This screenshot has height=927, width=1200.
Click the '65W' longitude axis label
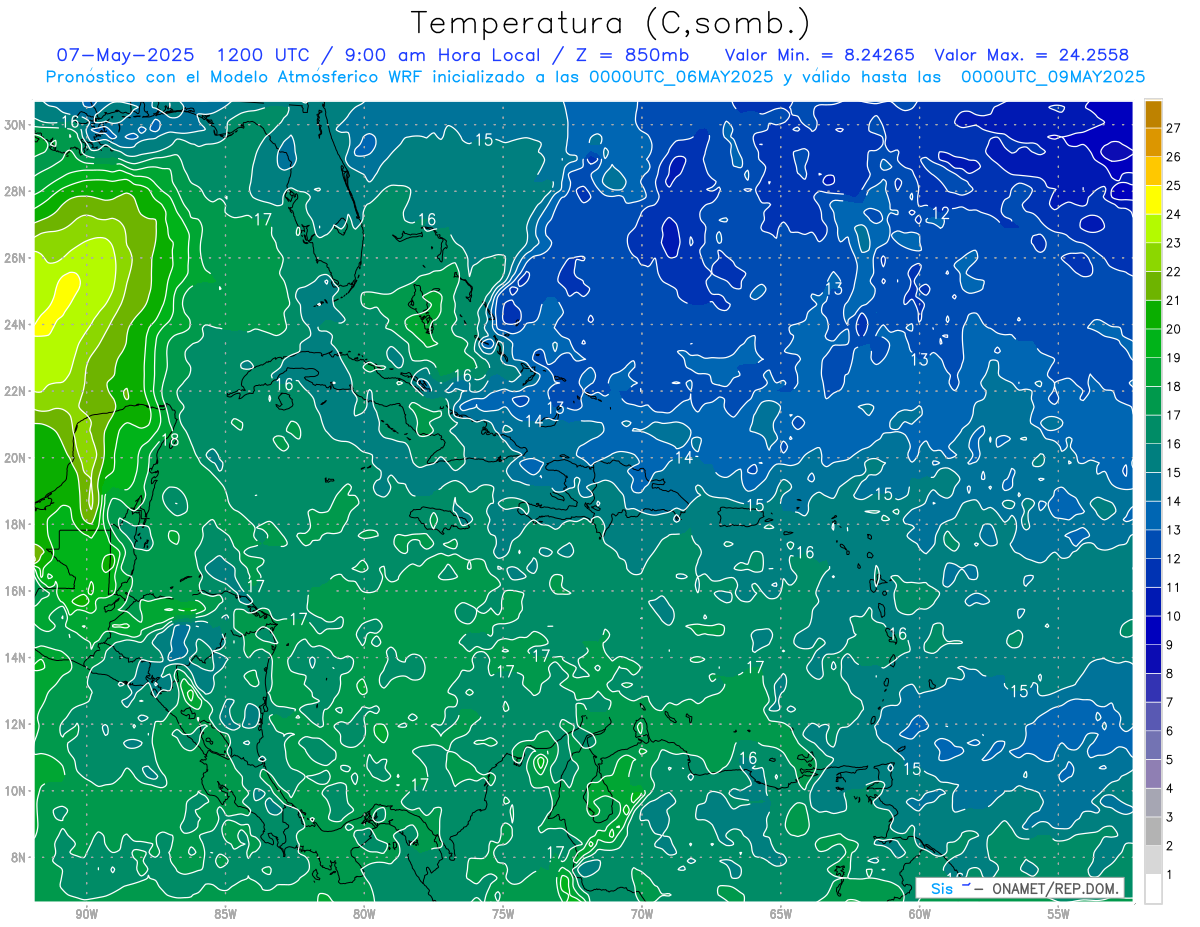781,914
